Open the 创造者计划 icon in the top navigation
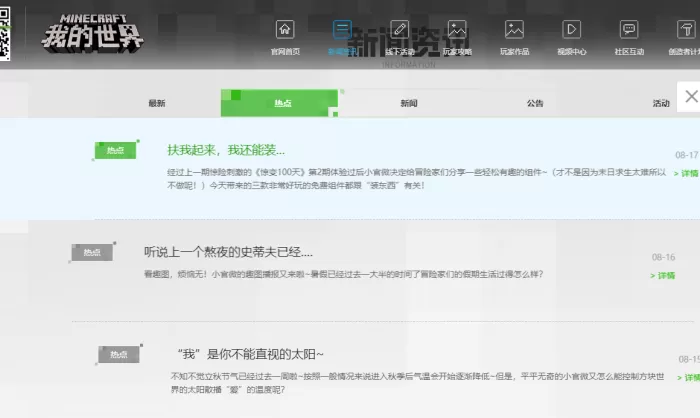Viewport: 700px width, 418px height. tap(686, 29)
